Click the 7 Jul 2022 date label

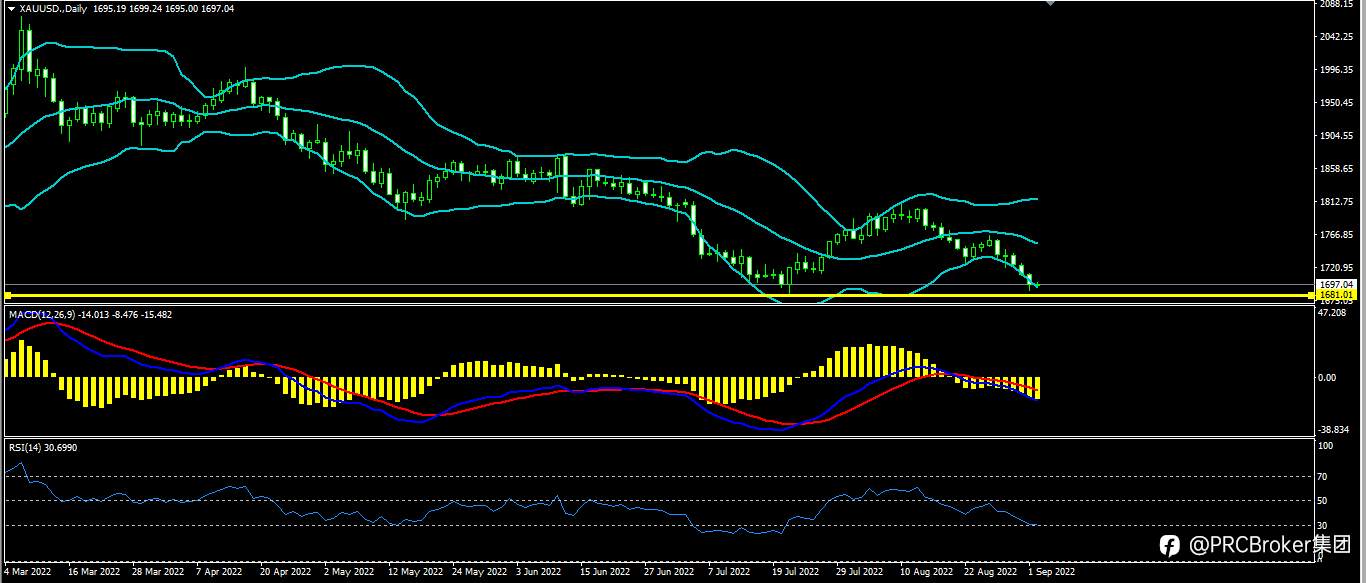(730, 572)
